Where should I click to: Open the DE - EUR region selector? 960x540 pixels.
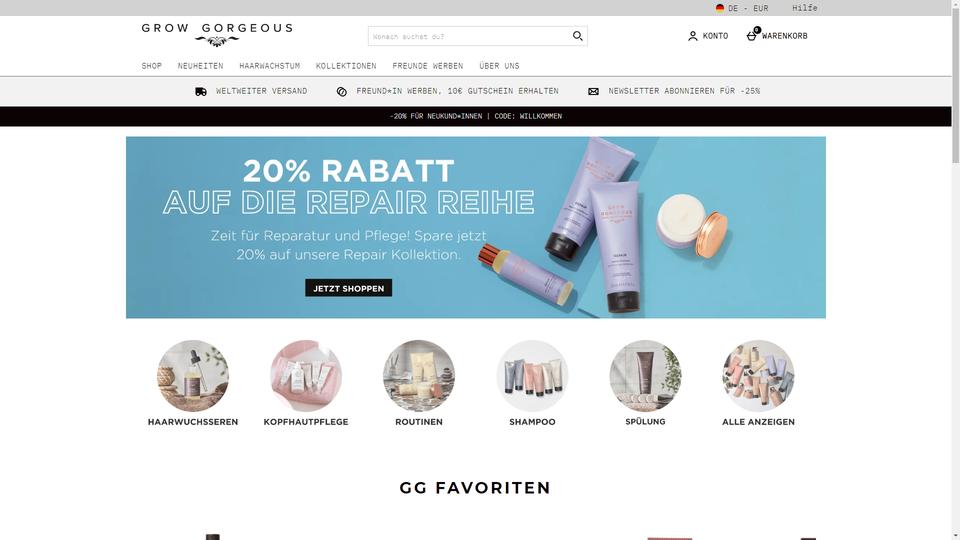[741, 8]
